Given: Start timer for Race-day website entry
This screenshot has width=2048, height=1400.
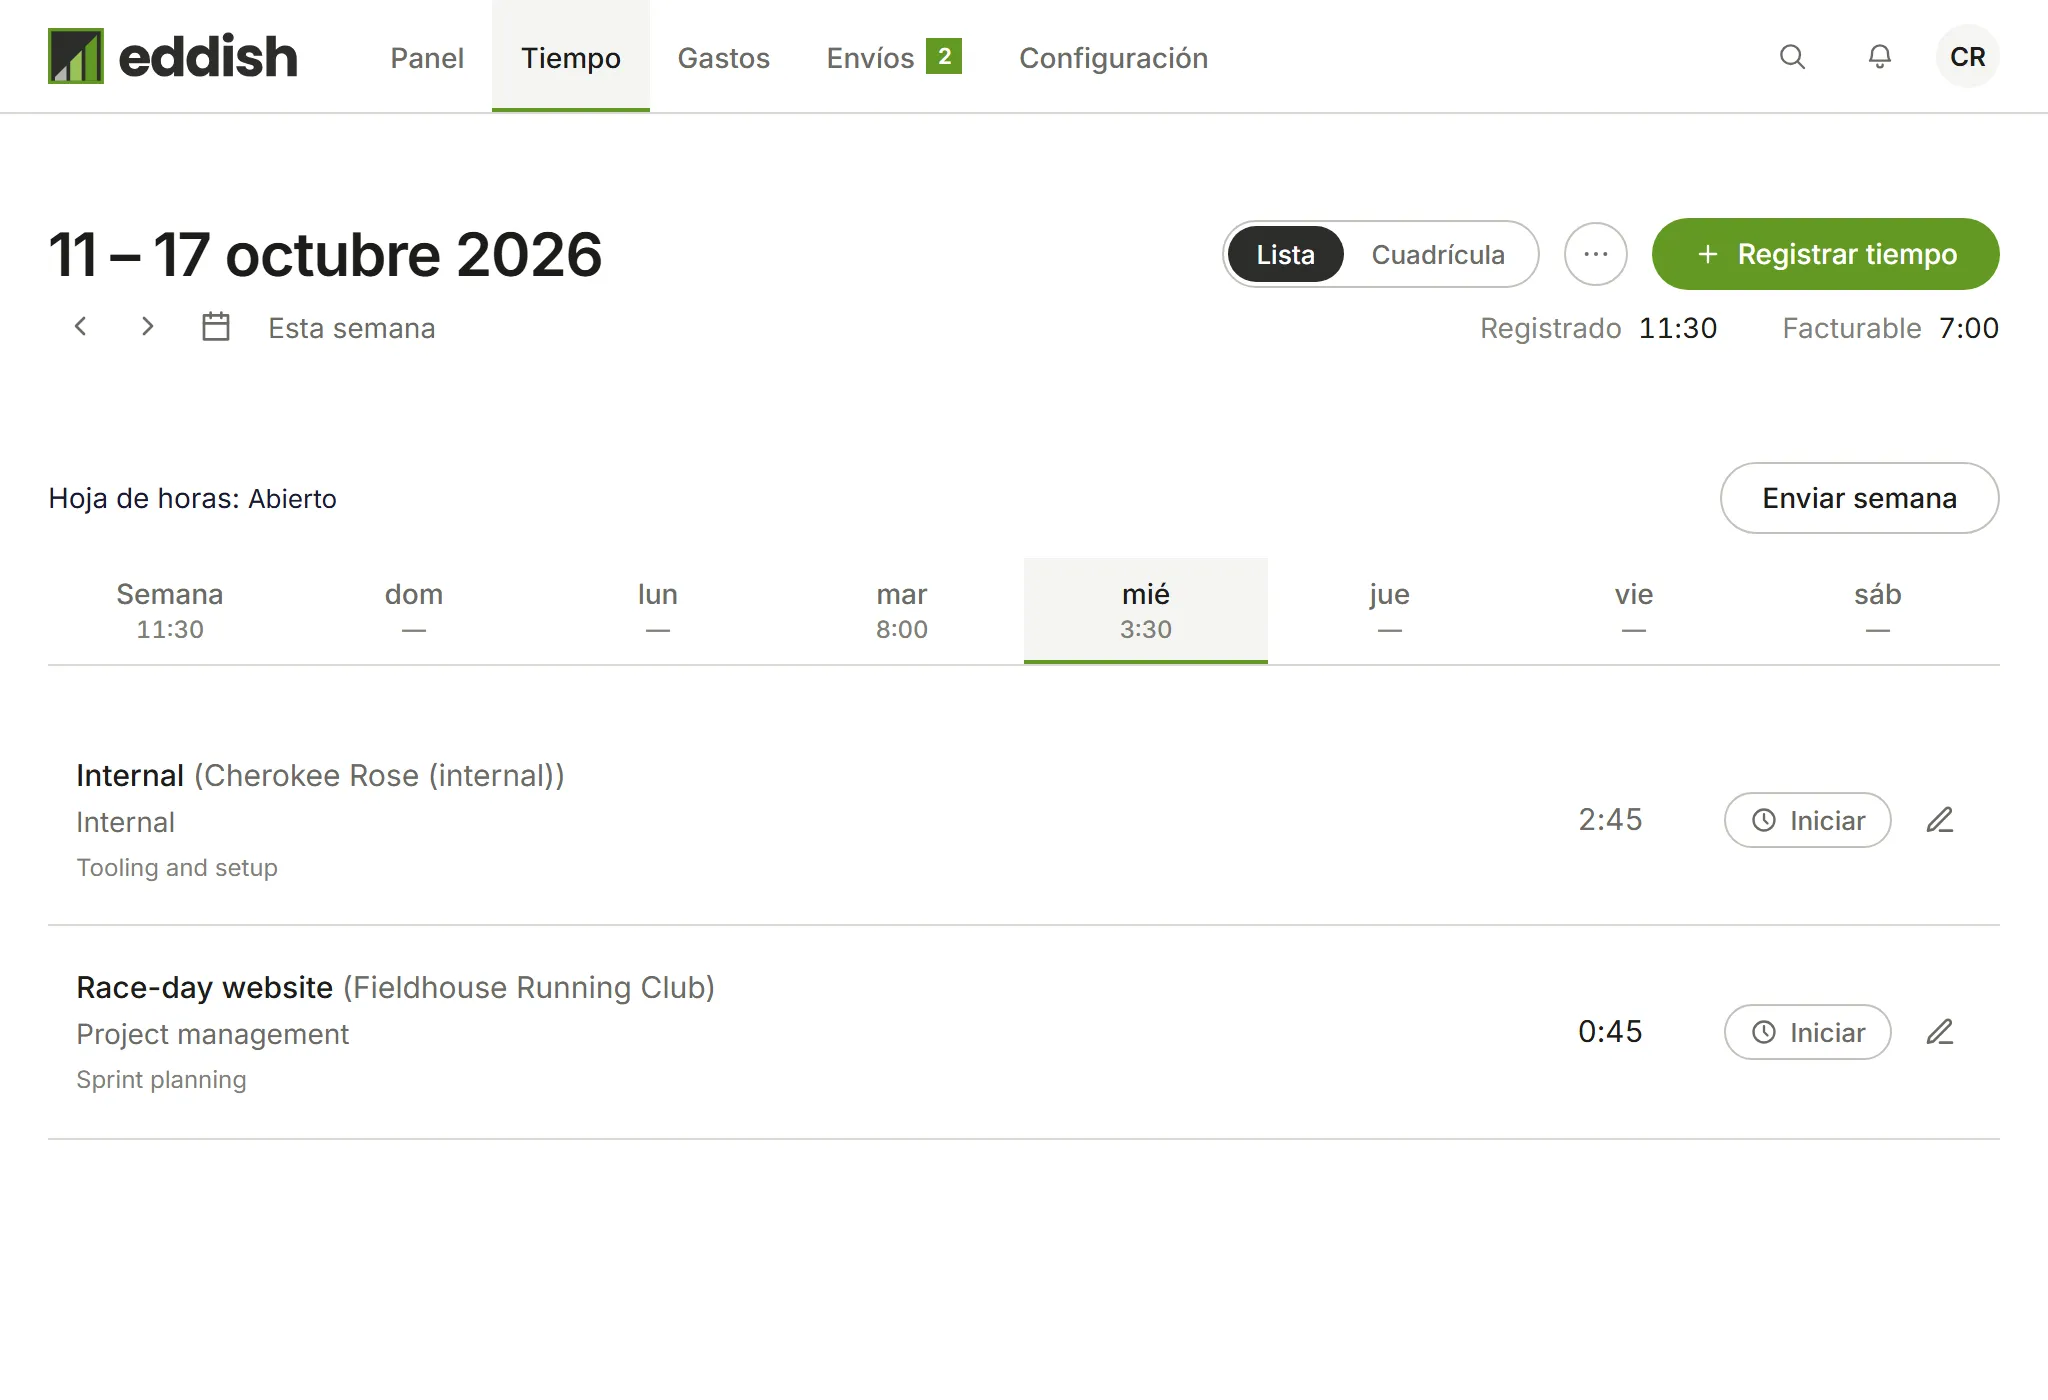Looking at the screenshot, I should [1807, 1032].
